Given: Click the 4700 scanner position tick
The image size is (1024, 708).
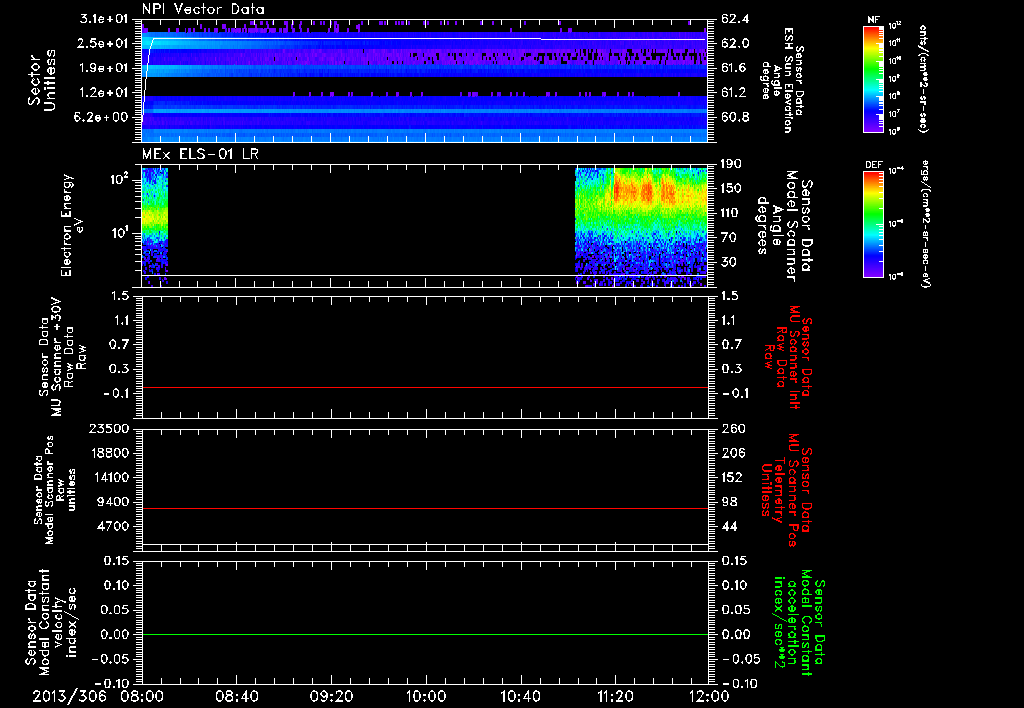Looking at the screenshot, I should tap(112, 526).
